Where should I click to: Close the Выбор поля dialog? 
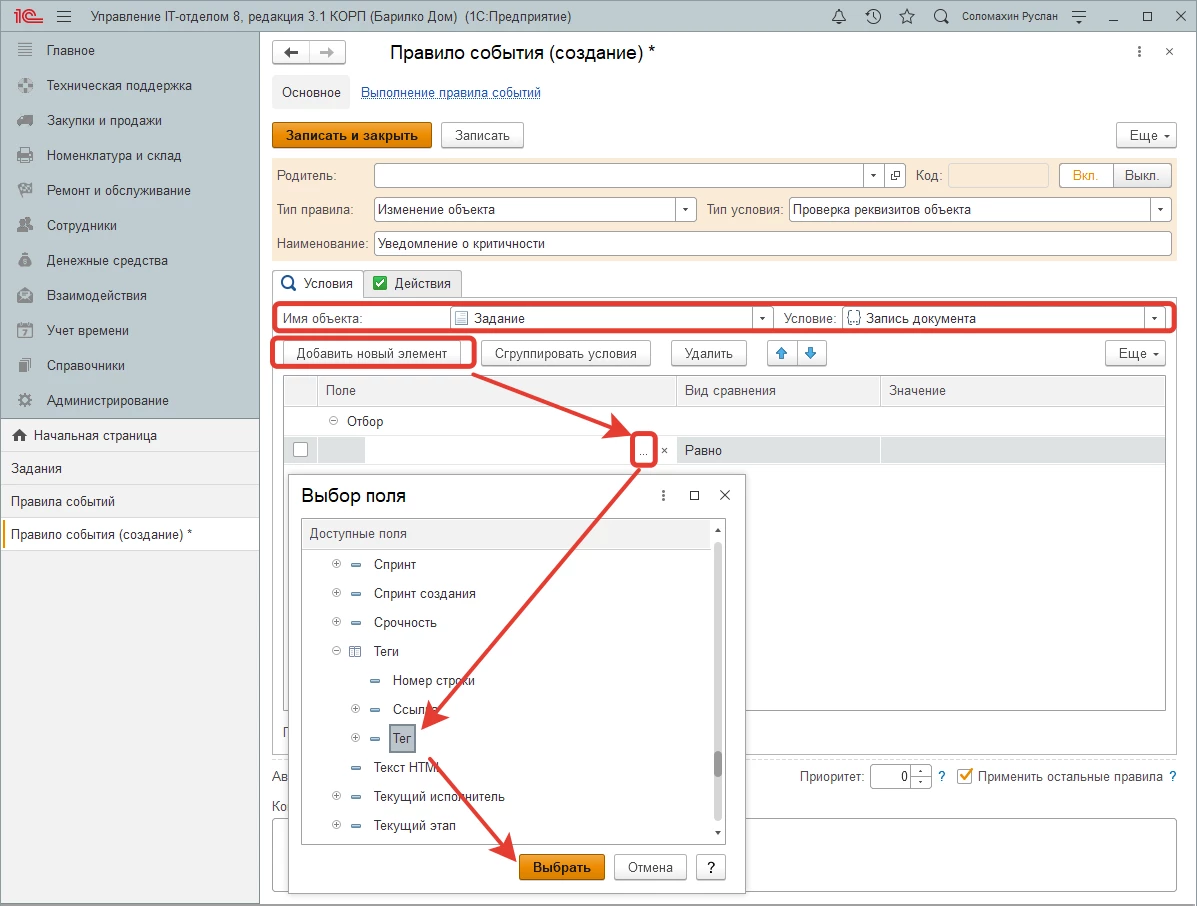(725, 495)
